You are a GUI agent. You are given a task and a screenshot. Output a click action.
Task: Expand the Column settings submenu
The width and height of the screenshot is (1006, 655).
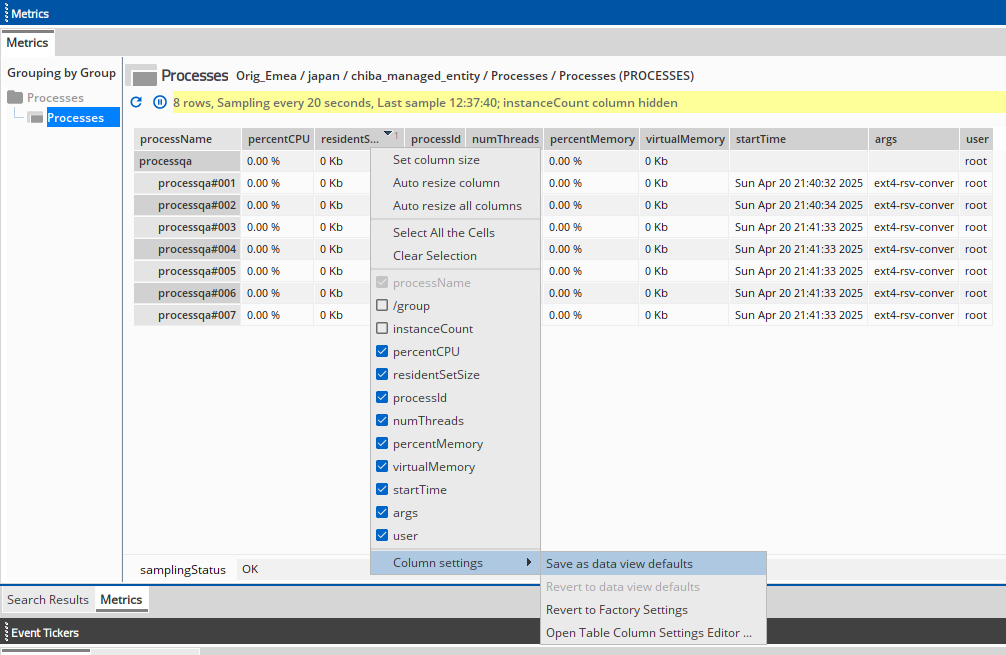tap(455, 563)
